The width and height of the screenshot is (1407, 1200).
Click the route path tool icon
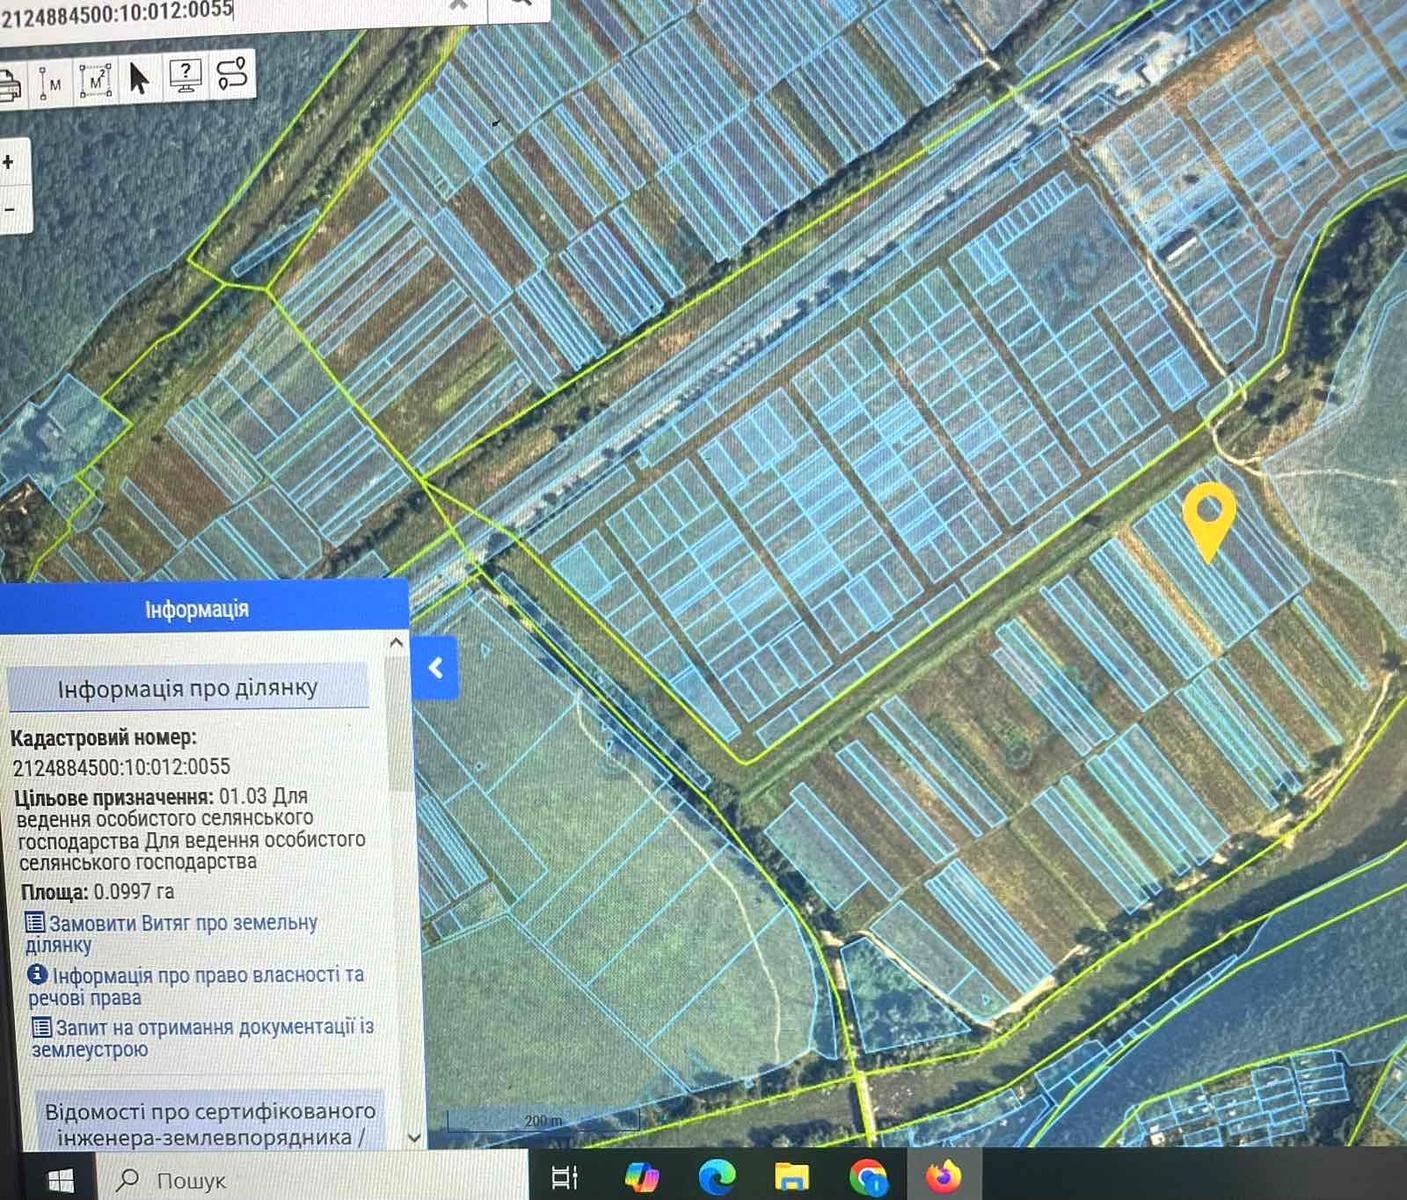click(x=231, y=74)
